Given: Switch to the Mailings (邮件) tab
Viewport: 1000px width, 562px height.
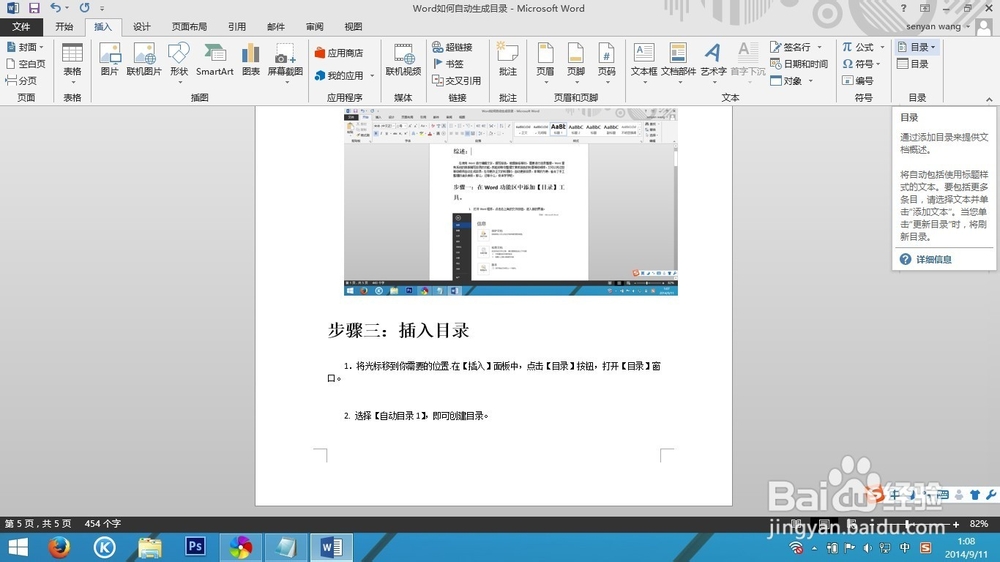Looking at the screenshot, I should click(x=276, y=27).
